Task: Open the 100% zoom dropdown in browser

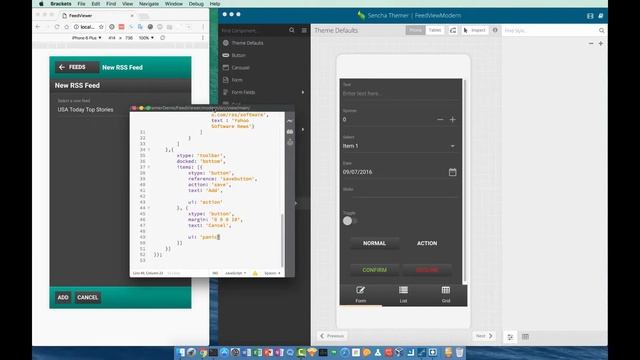Action: point(146,38)
